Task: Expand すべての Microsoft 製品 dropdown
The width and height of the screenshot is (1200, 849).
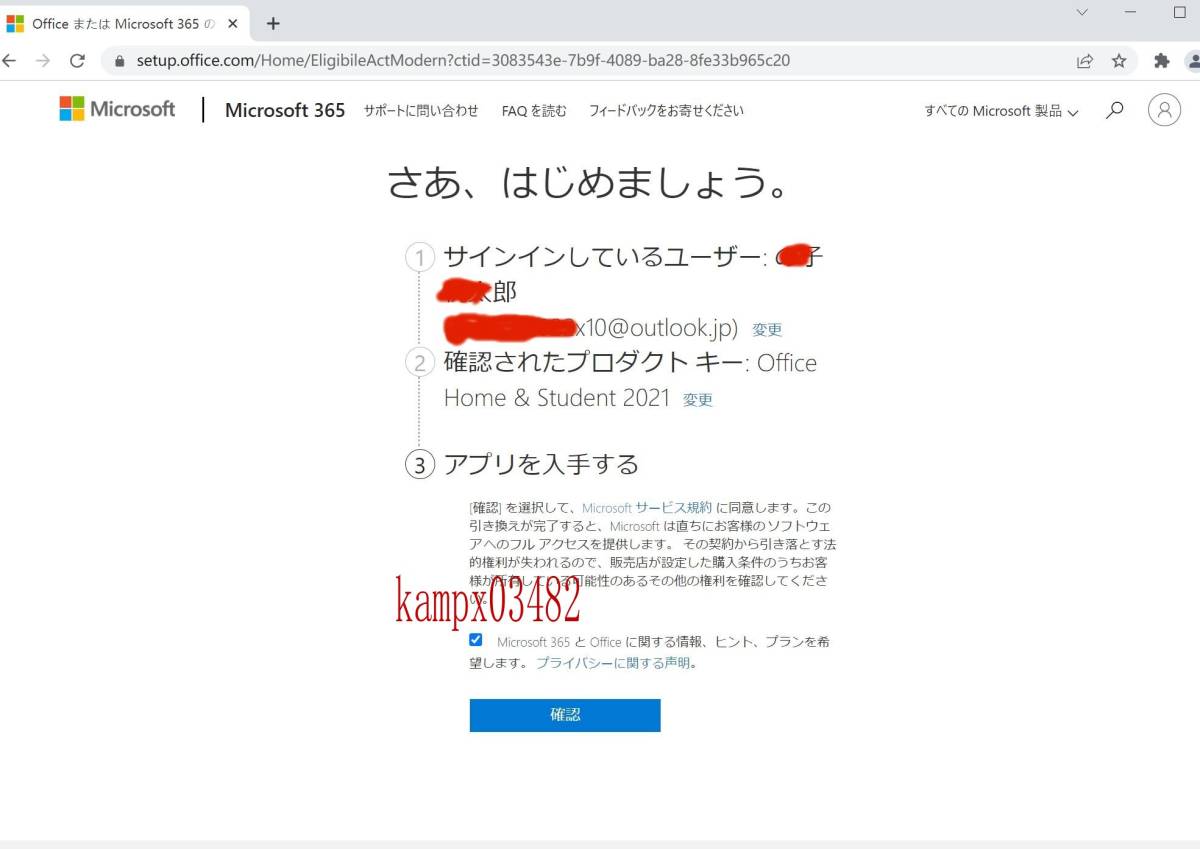Action: point(1001,111)
